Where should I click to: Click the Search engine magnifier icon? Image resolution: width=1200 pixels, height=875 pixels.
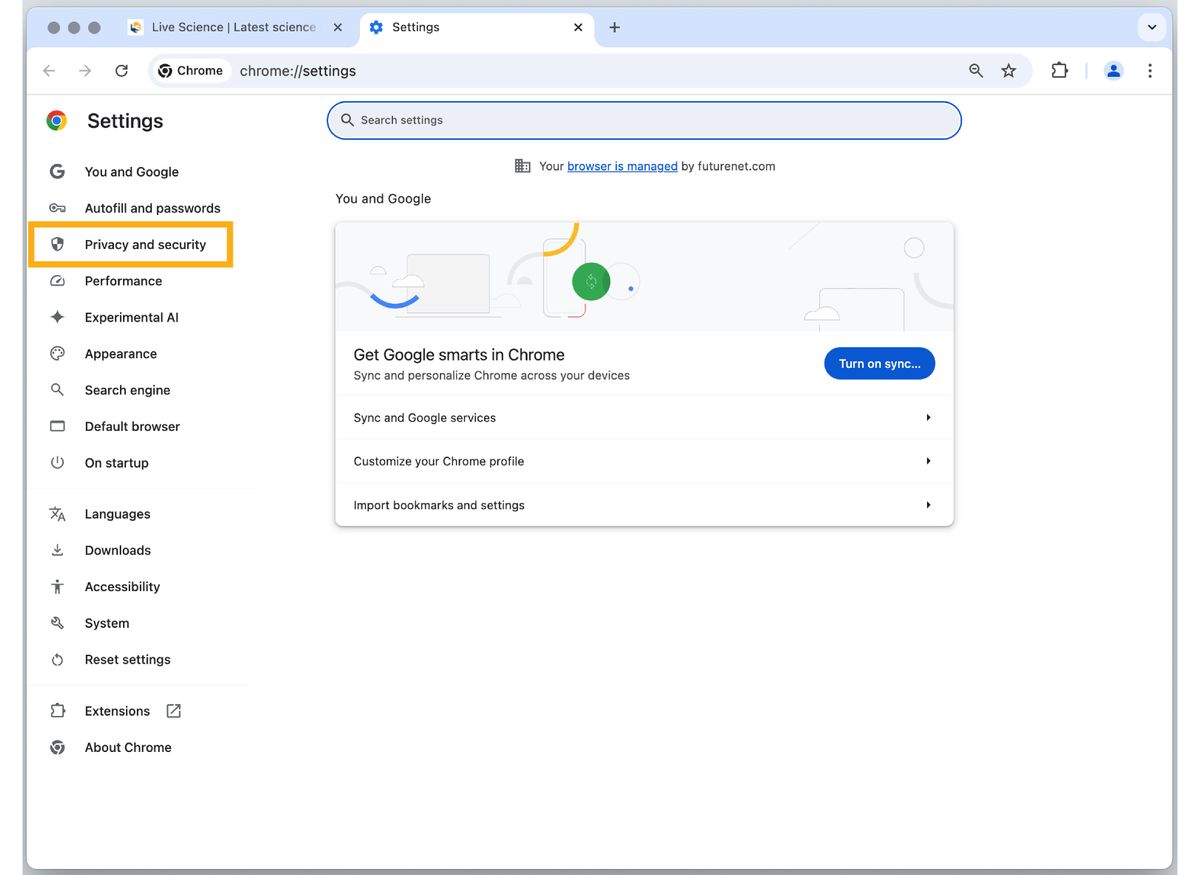pyautogui.click(x=57, y=390)
